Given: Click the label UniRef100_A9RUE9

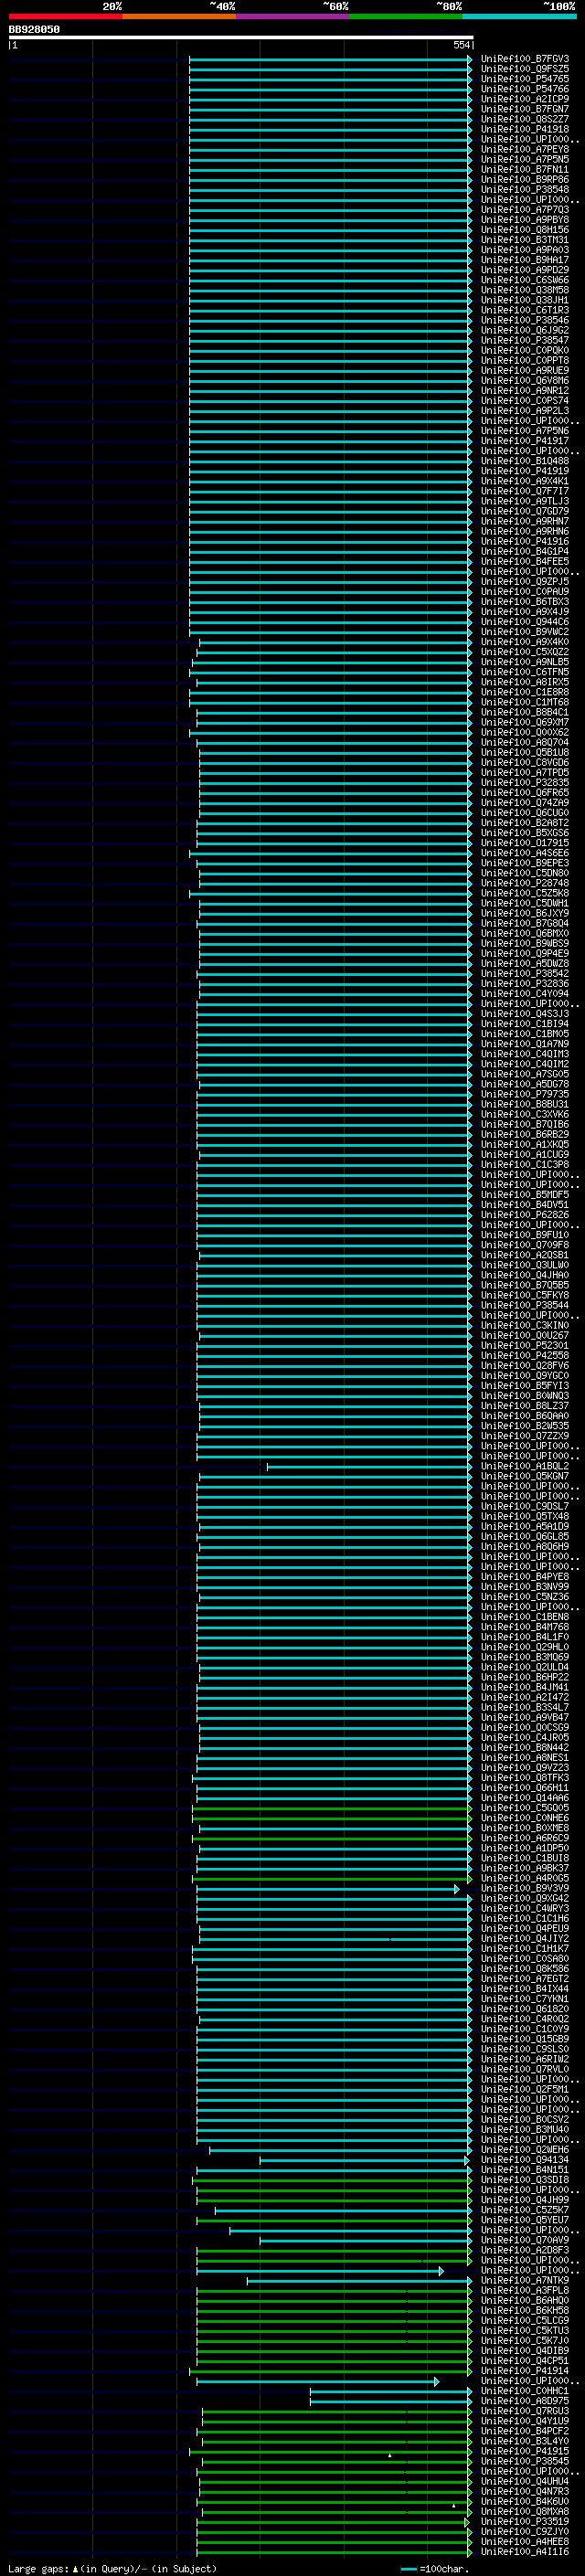Looking at the screenshot, I should click(x=524, y=370).
